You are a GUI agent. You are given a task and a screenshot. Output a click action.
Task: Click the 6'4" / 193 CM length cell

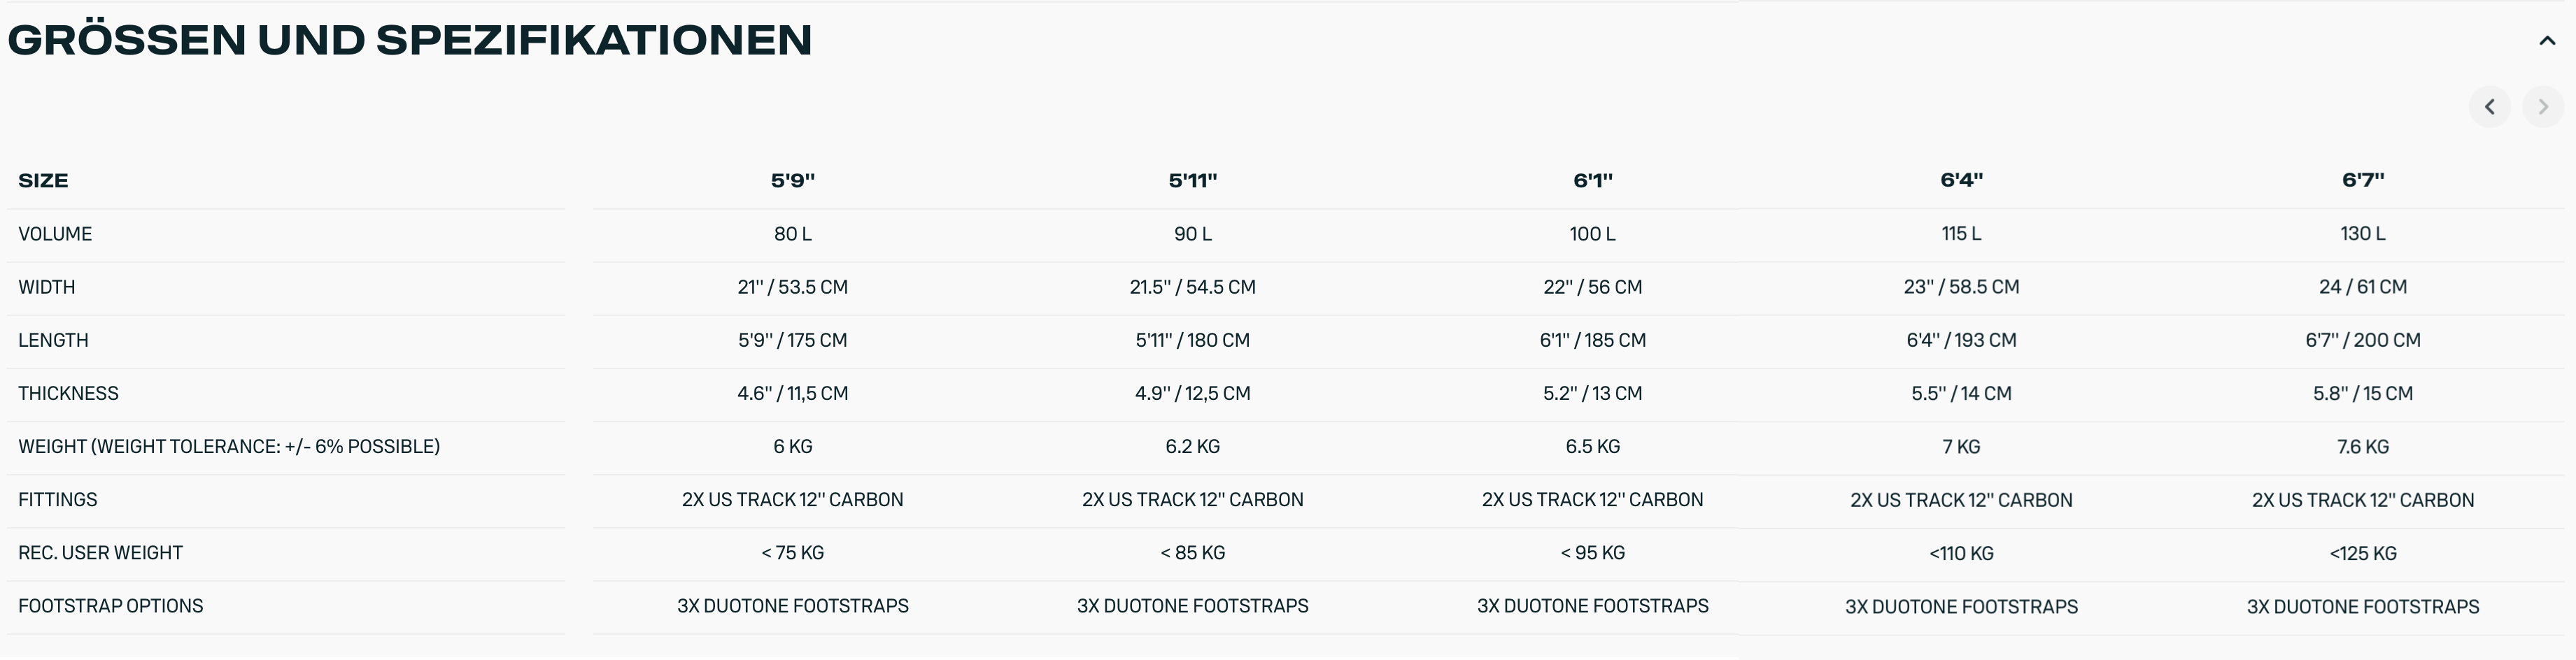click(x=1961, y=340)
